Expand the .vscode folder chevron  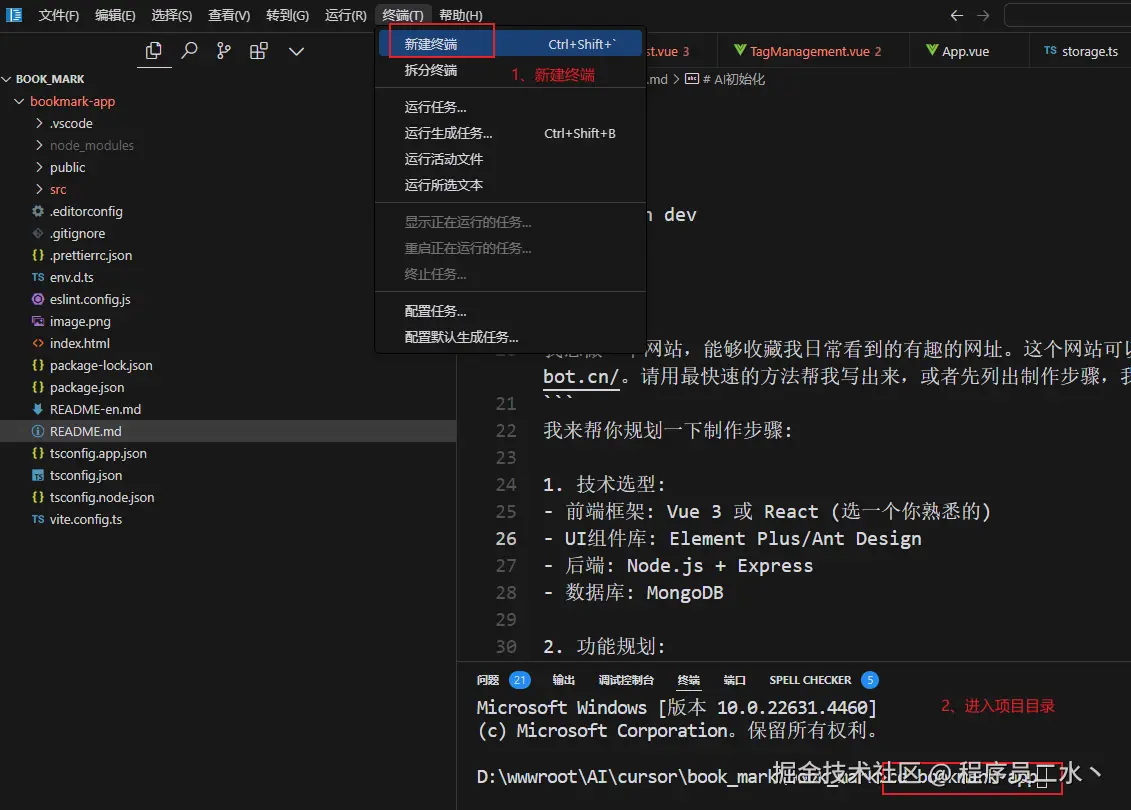point(39,123)
